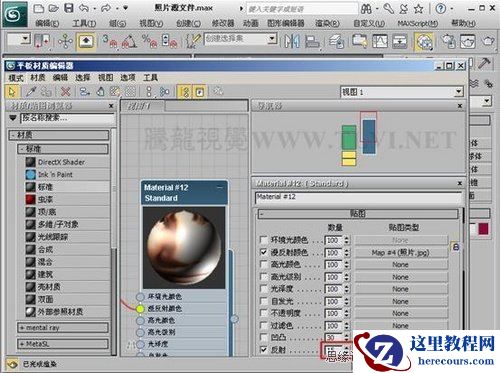This screenshot has height=373, width=500.
Task: Uncheck the 漫反射颜色 map checkbox
Action: coord(263,252)
